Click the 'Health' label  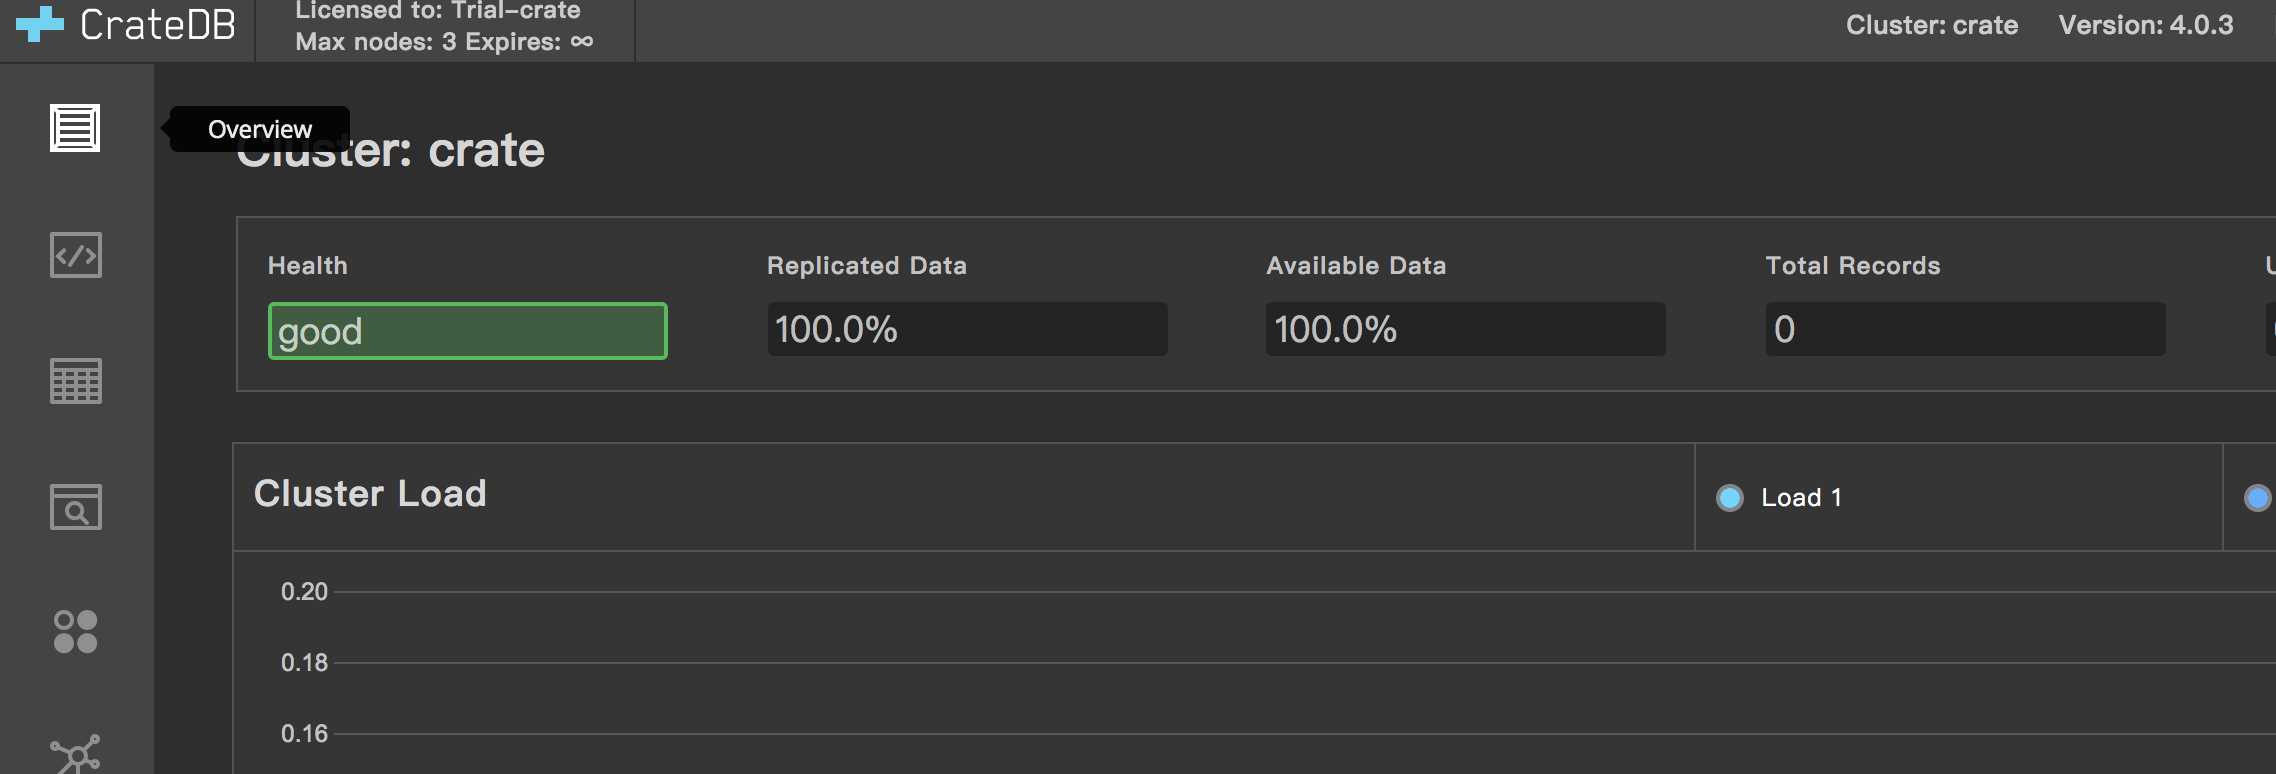pos(308,266)
